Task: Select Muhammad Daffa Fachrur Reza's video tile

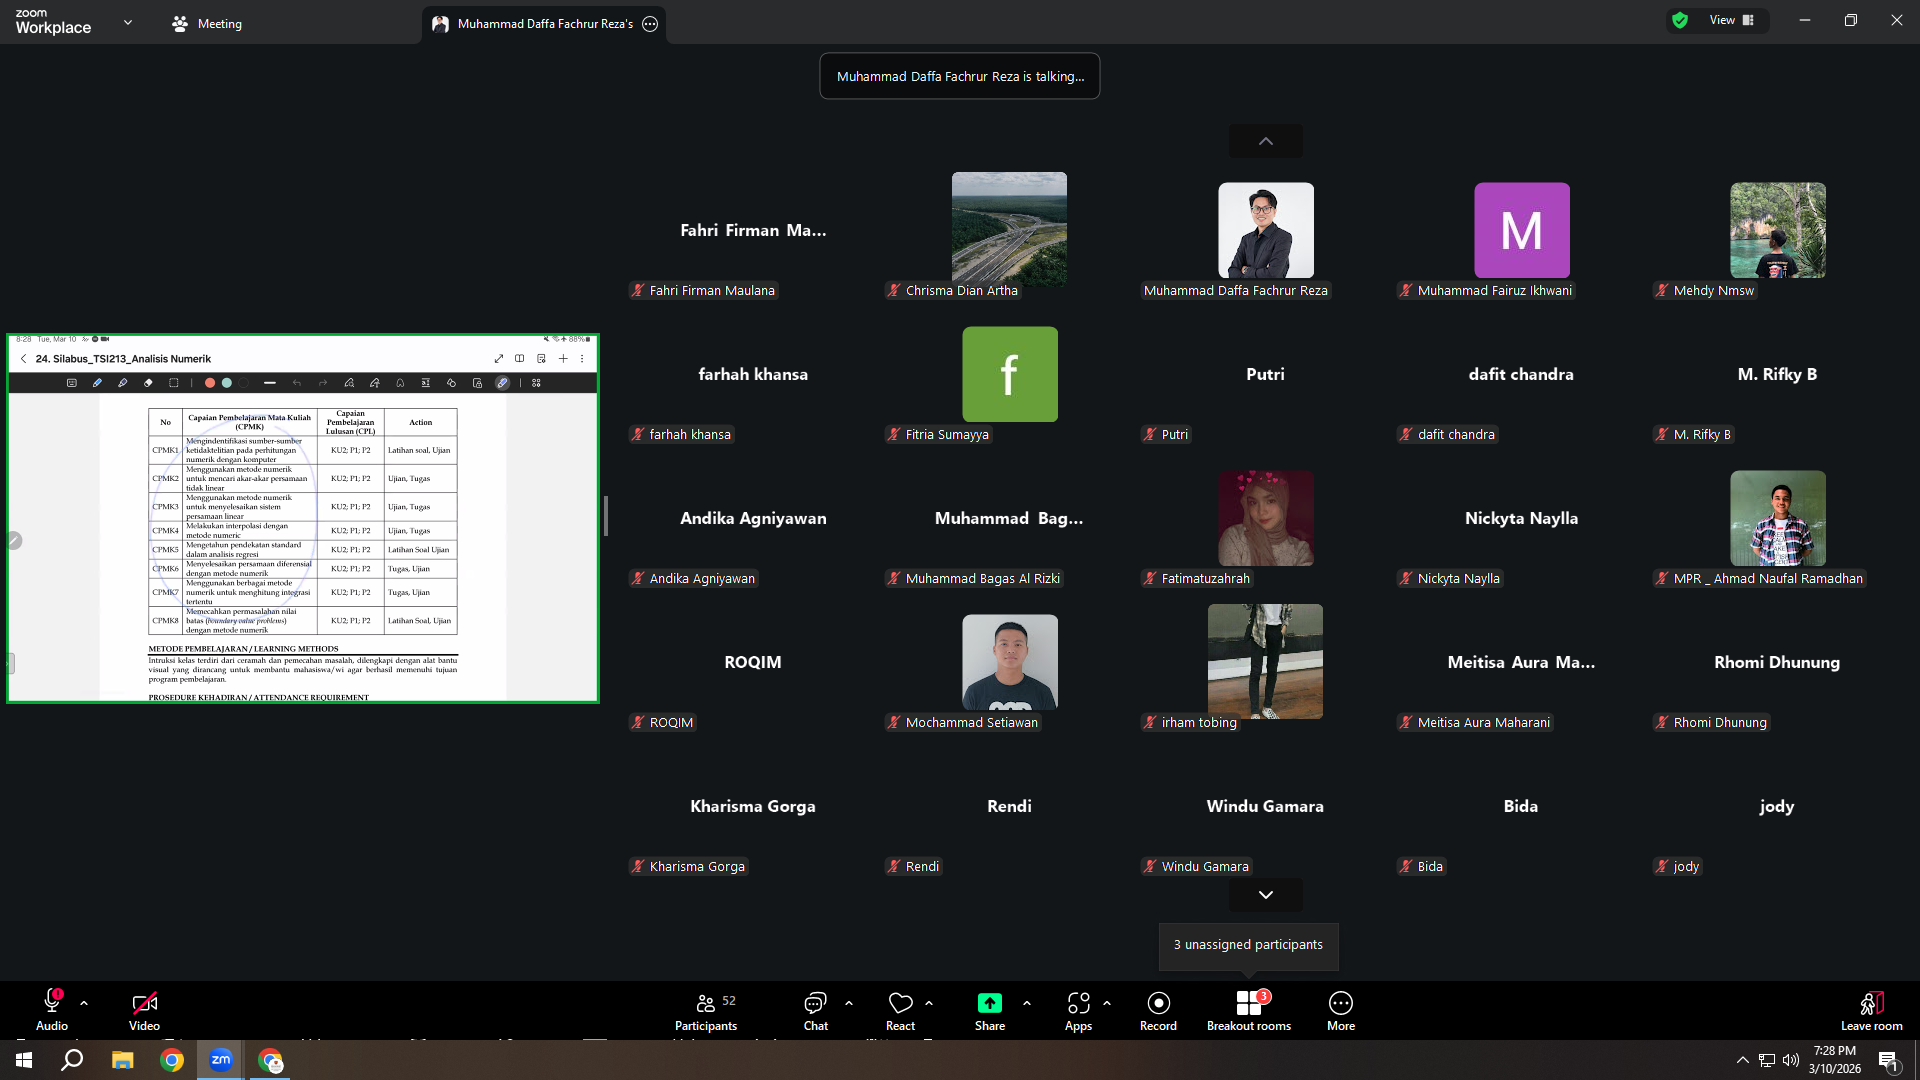Action: [1265, 230]
